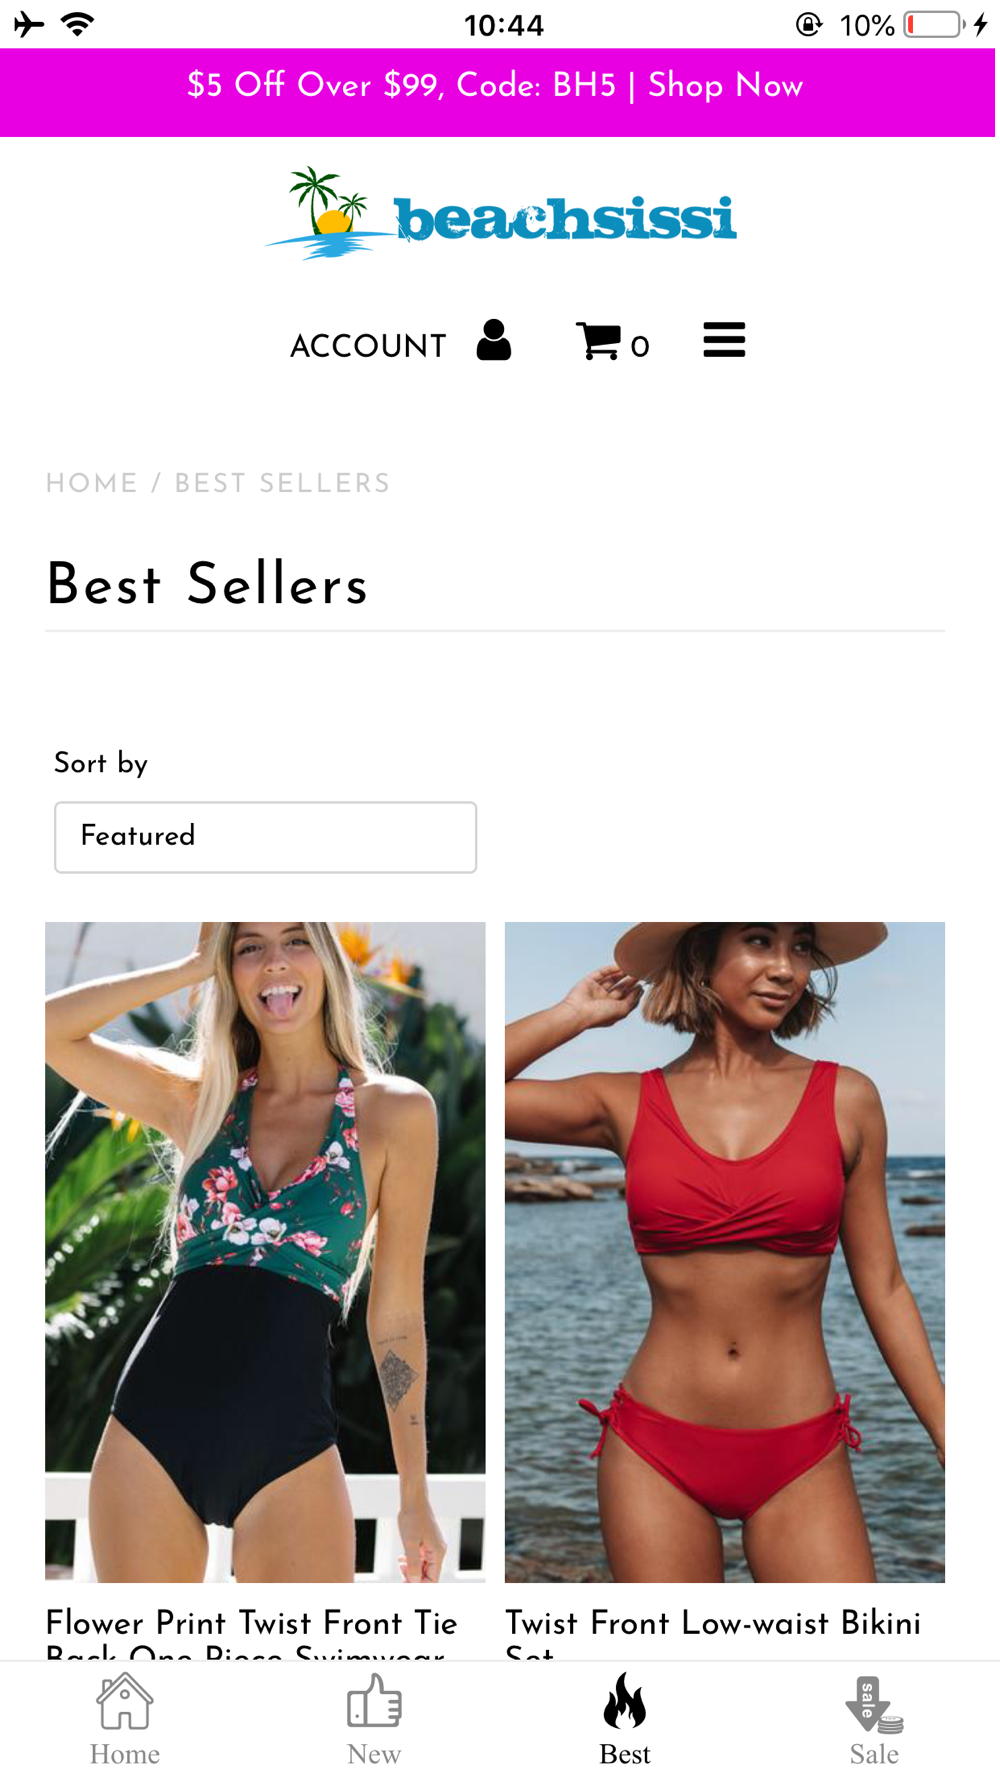Image resolution: width=1000 pixels, height=1778 pixels.
Task: Click BEST SELLERS breadcrumb link
Action: 282,484
